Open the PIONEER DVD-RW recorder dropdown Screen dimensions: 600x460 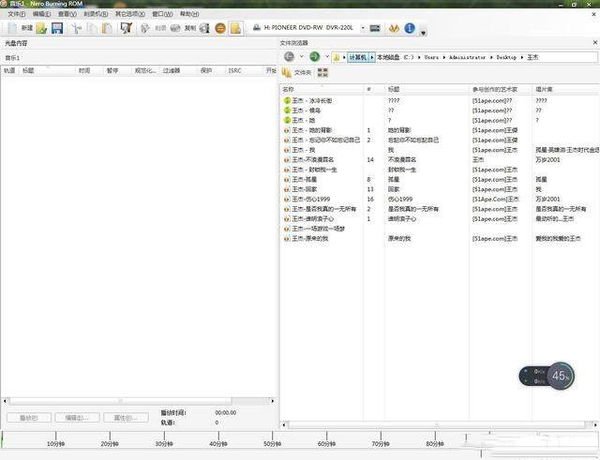[x=364, y=28]
